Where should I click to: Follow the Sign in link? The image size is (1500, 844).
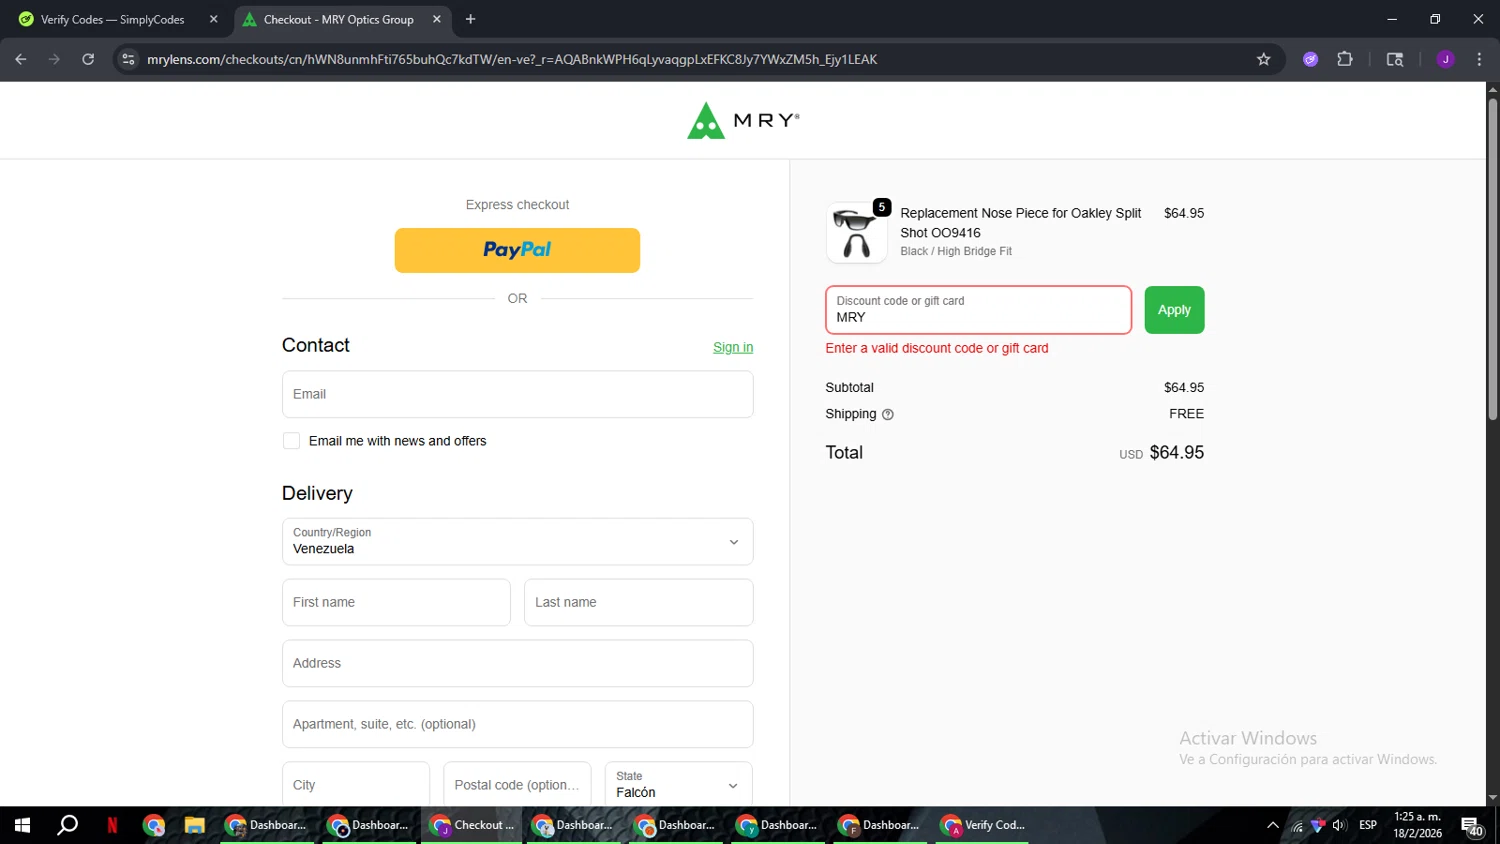click(x=733, y=347)
